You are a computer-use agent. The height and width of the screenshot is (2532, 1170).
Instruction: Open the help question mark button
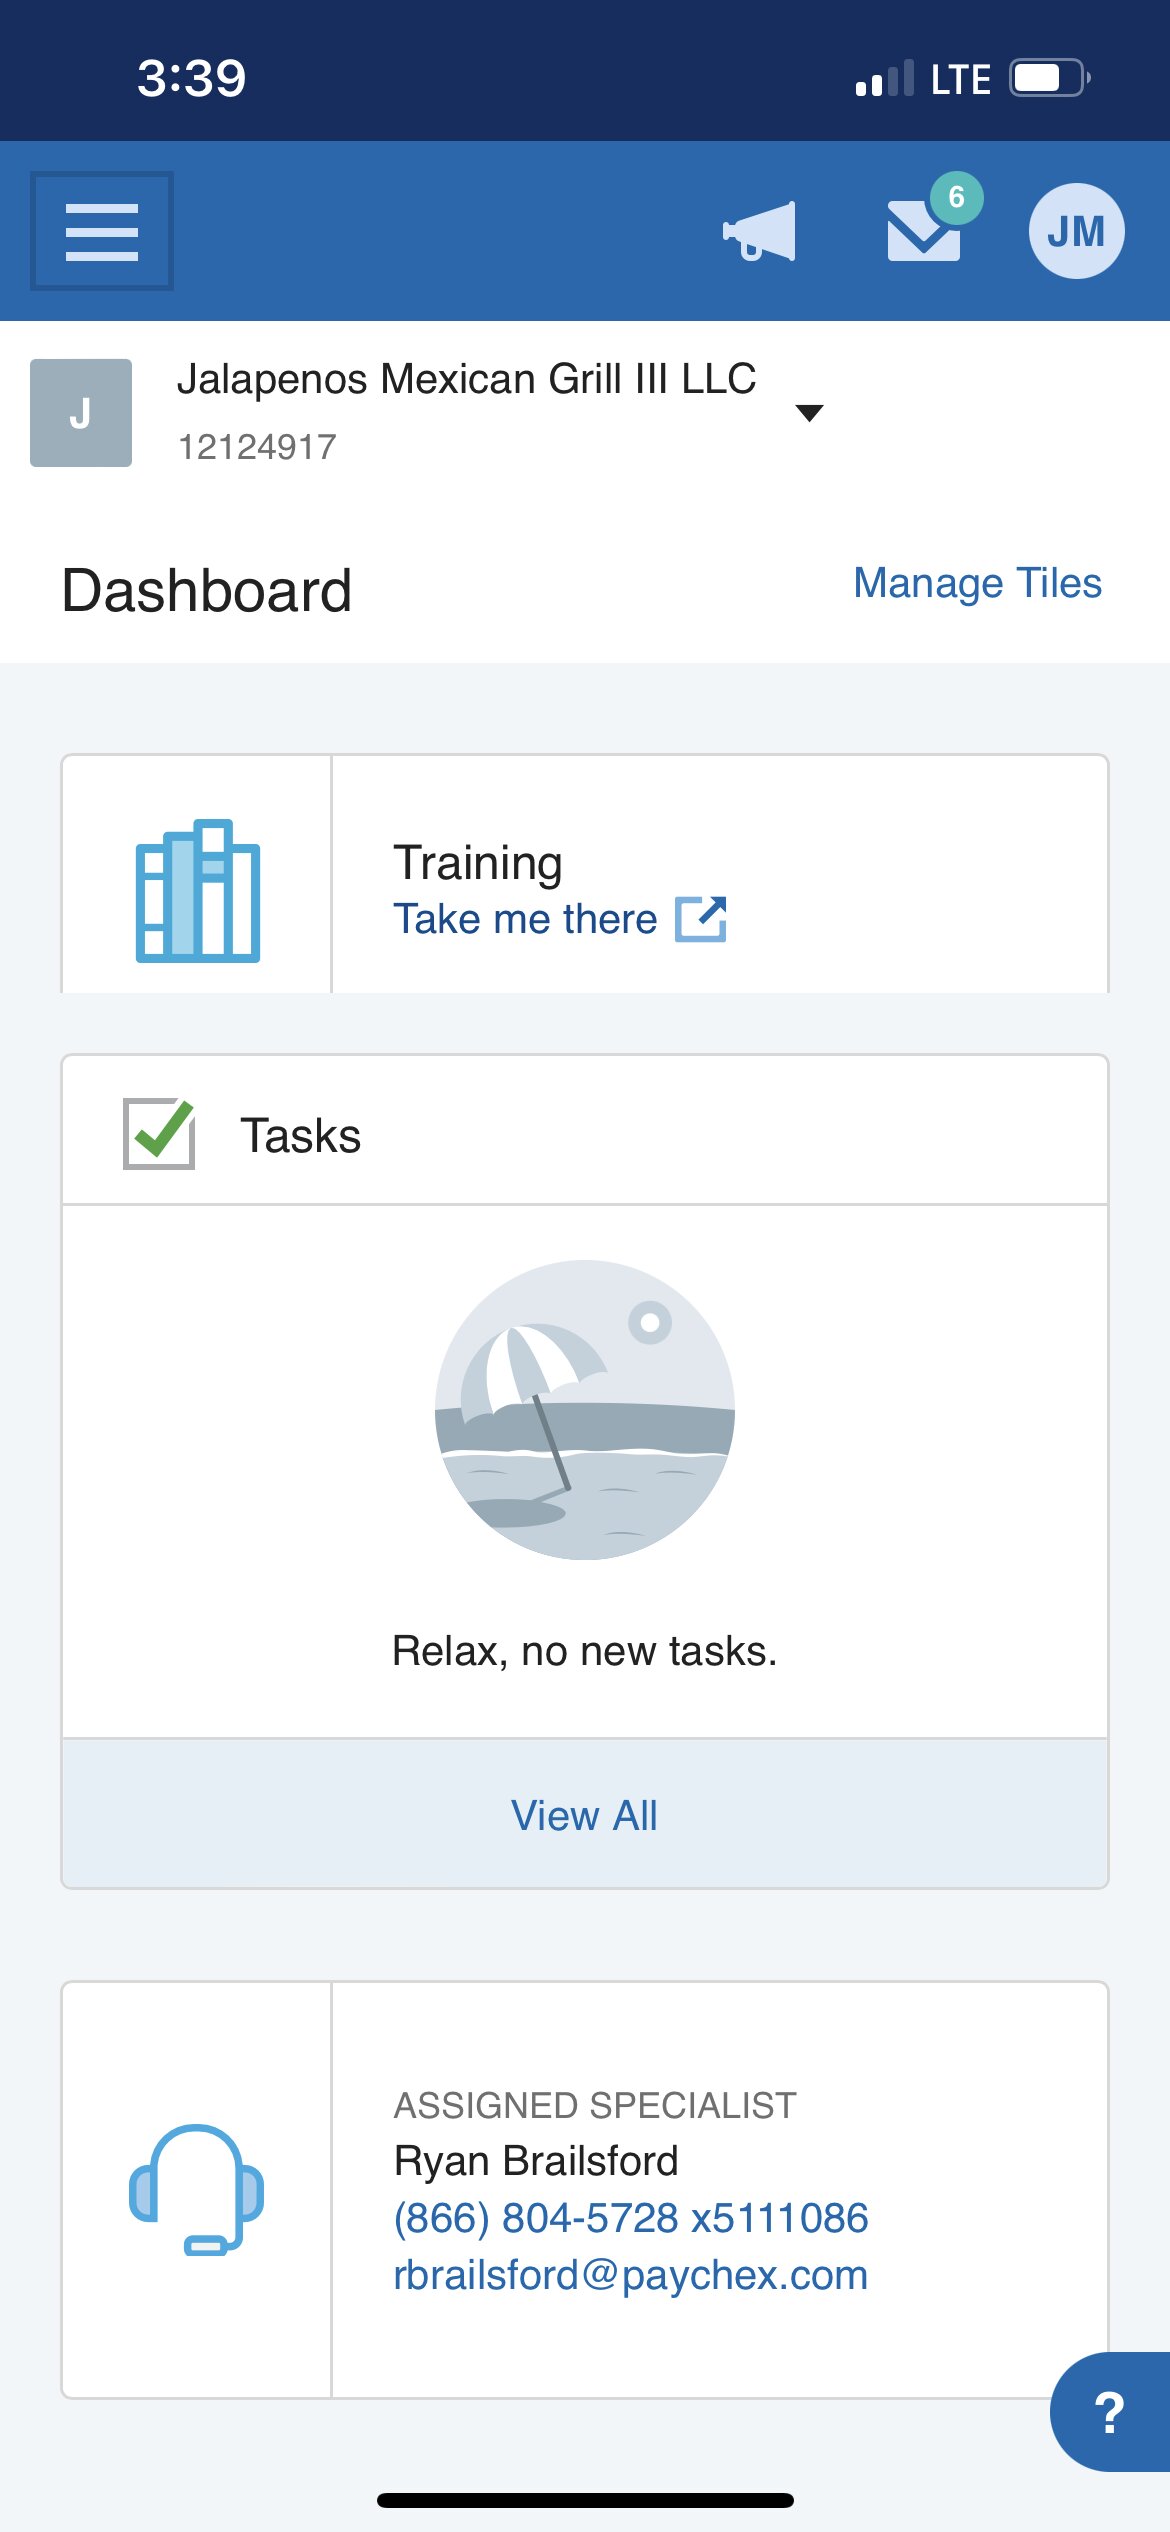tap(1110, 2412)
